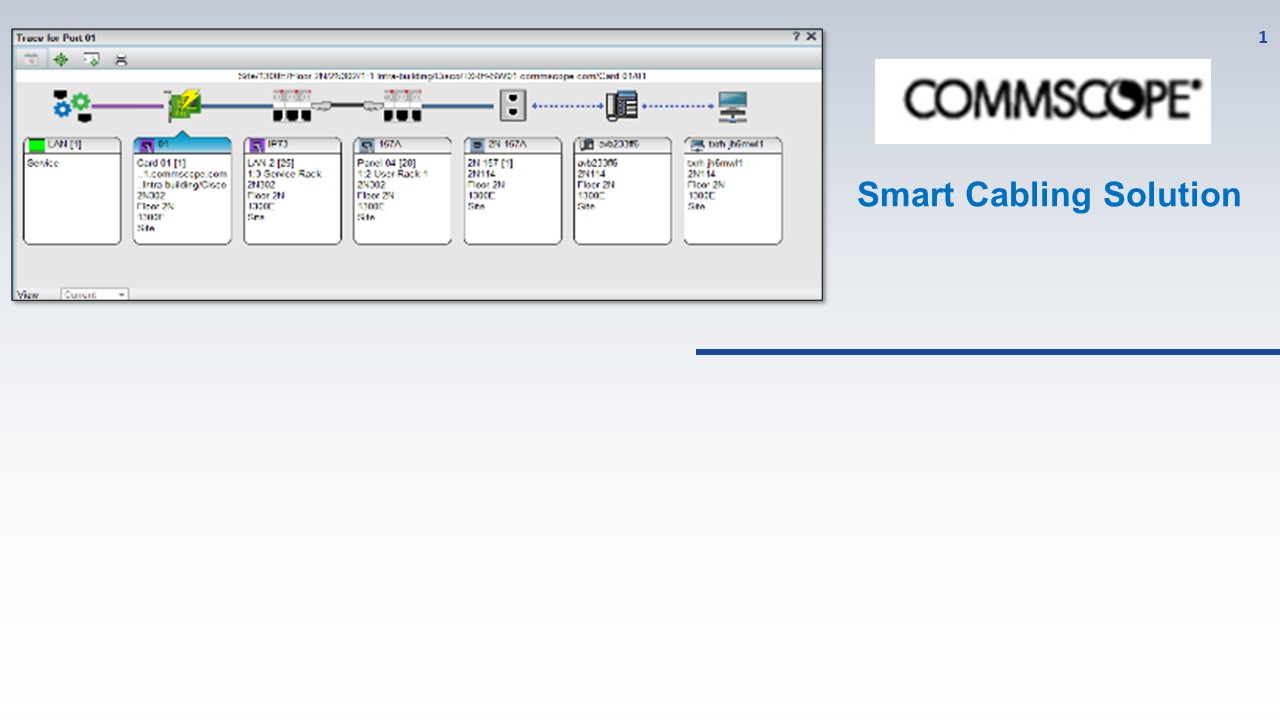This screenshot has width=1280, height=720.
Task: Click the help question mark icon
Action: pyautogui.click(x=797, y=36)
